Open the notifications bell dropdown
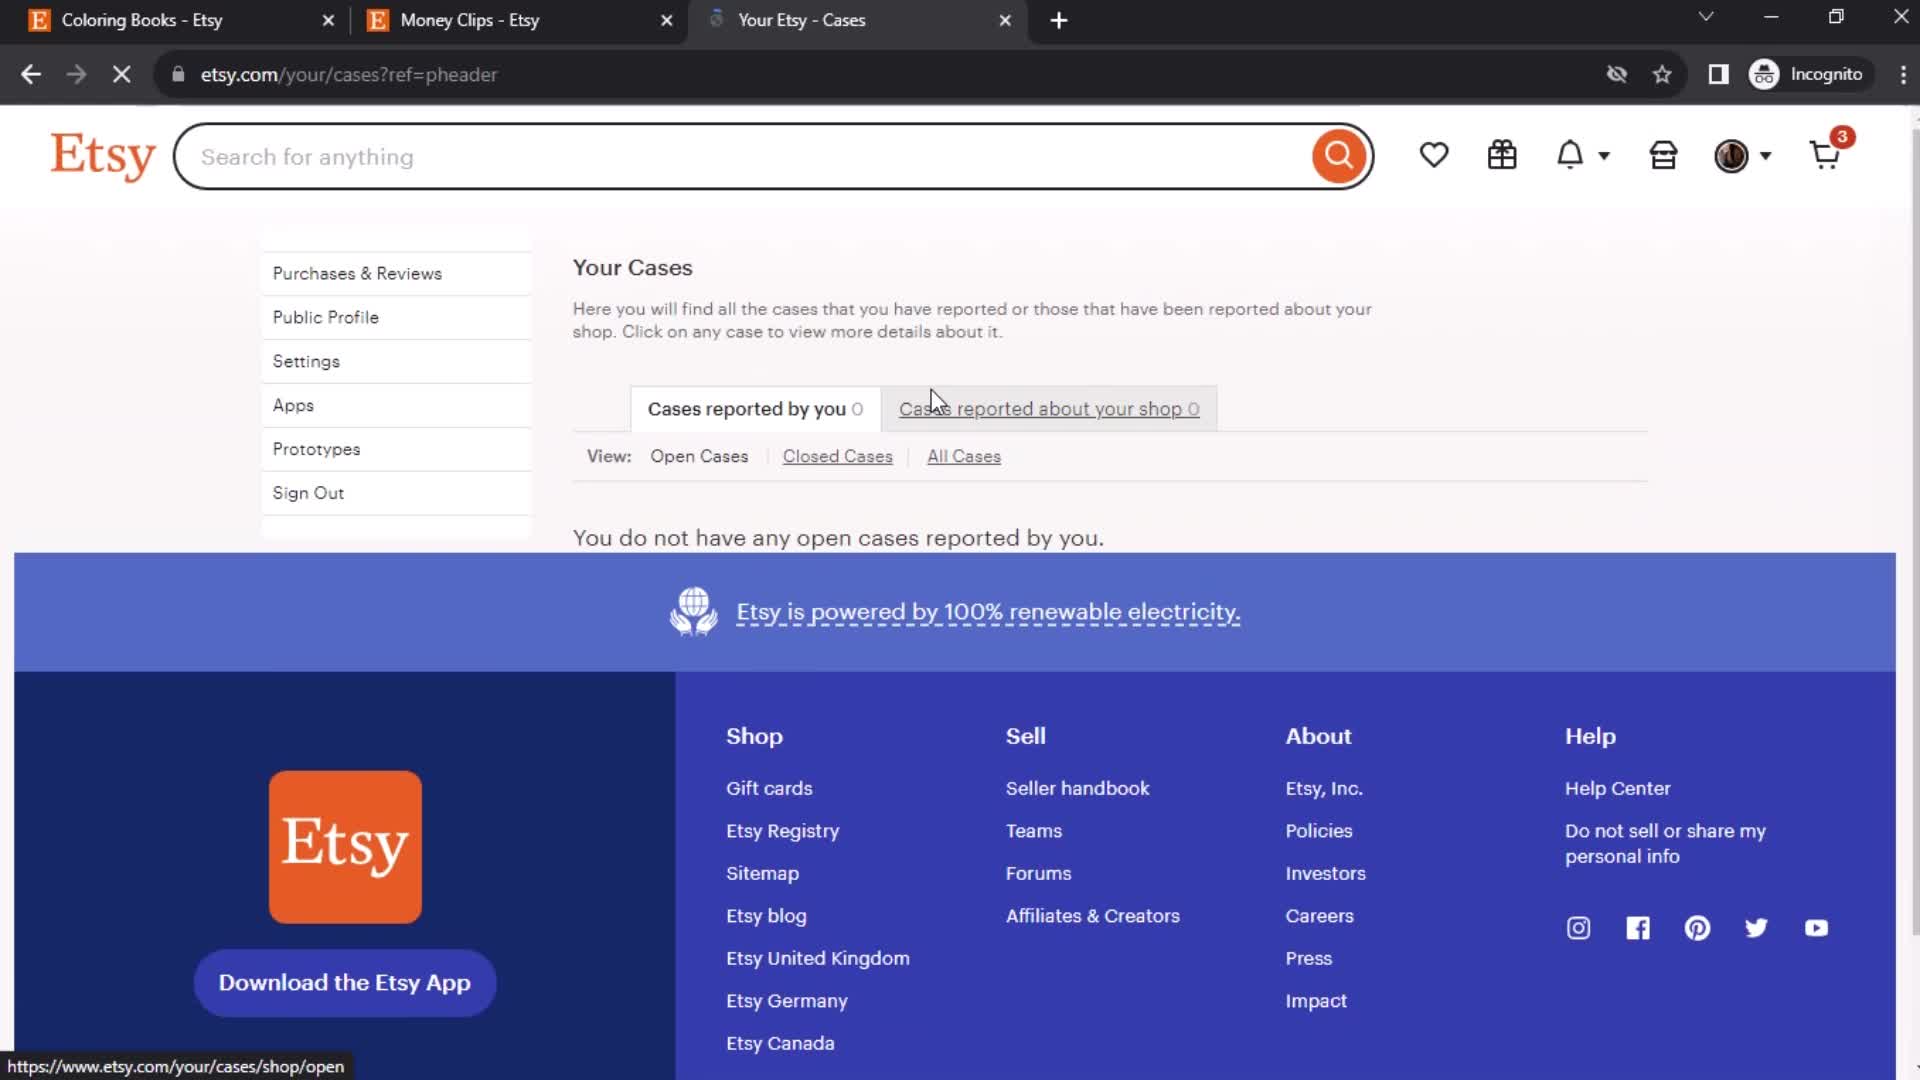 pyautogui.click(x=1582, y=155)
